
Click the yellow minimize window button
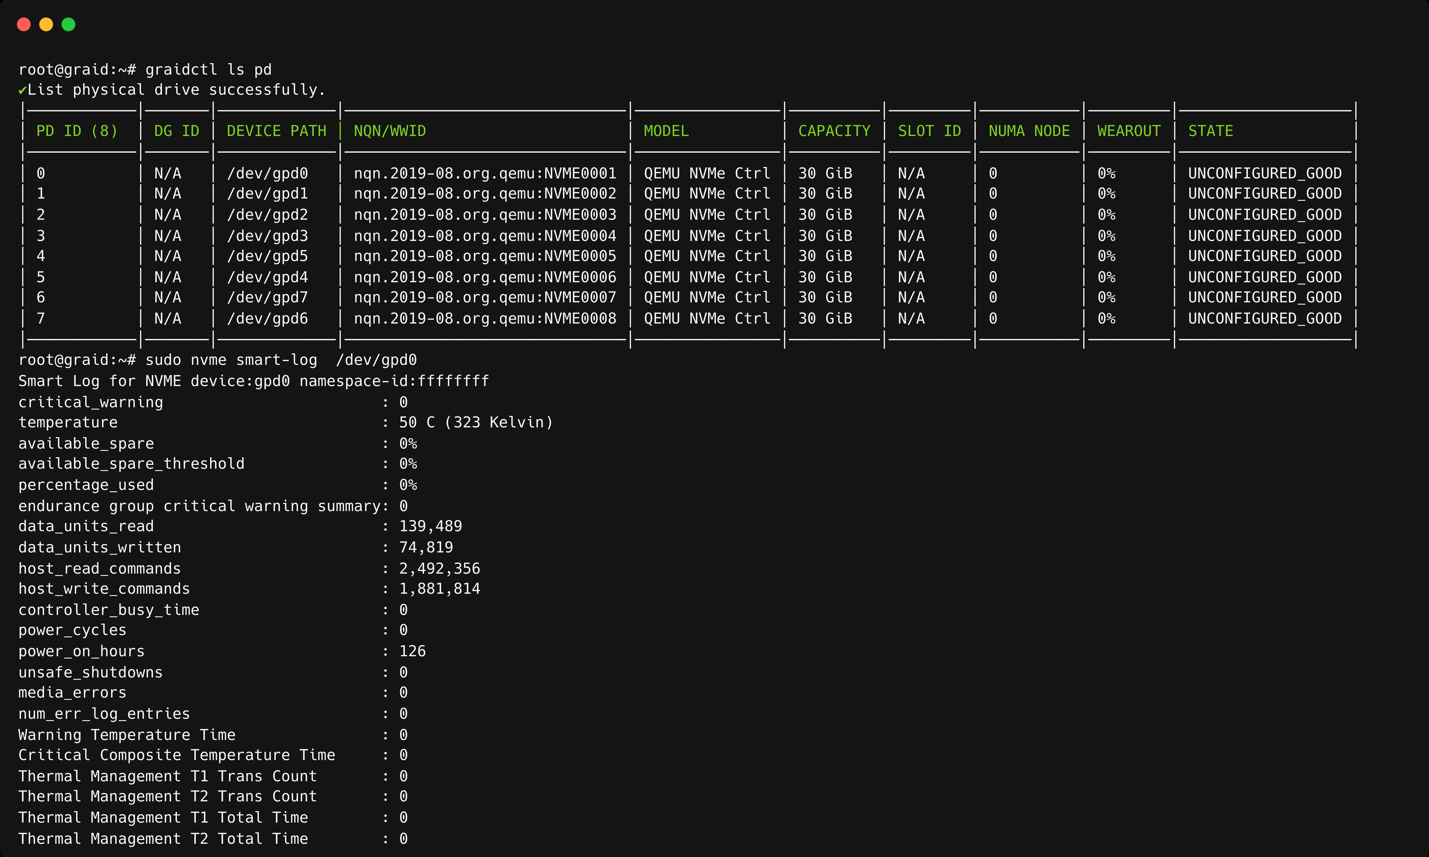(45, 23)
